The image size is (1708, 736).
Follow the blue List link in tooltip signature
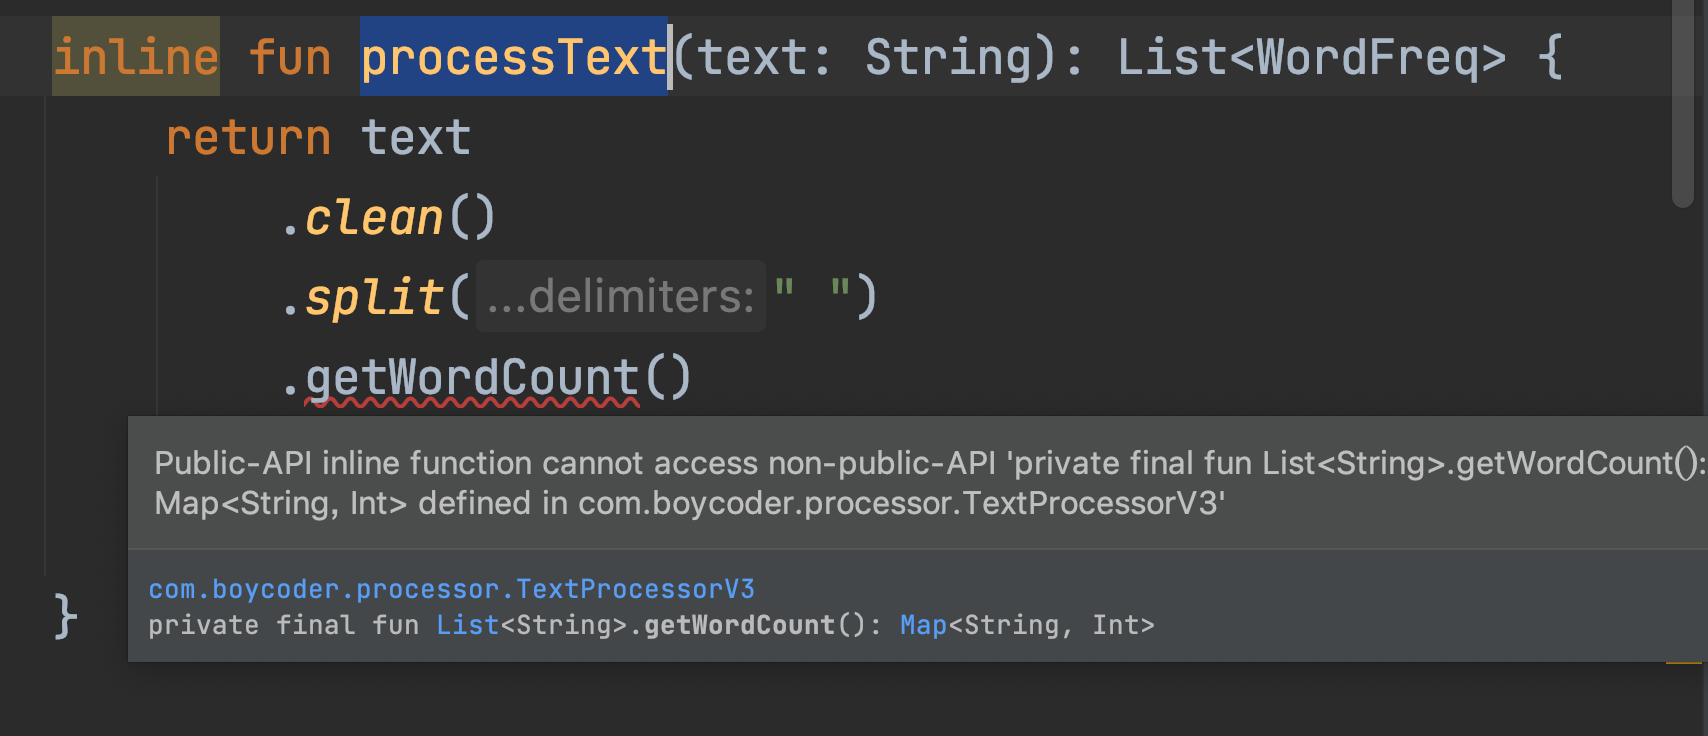tap(467, 625)
